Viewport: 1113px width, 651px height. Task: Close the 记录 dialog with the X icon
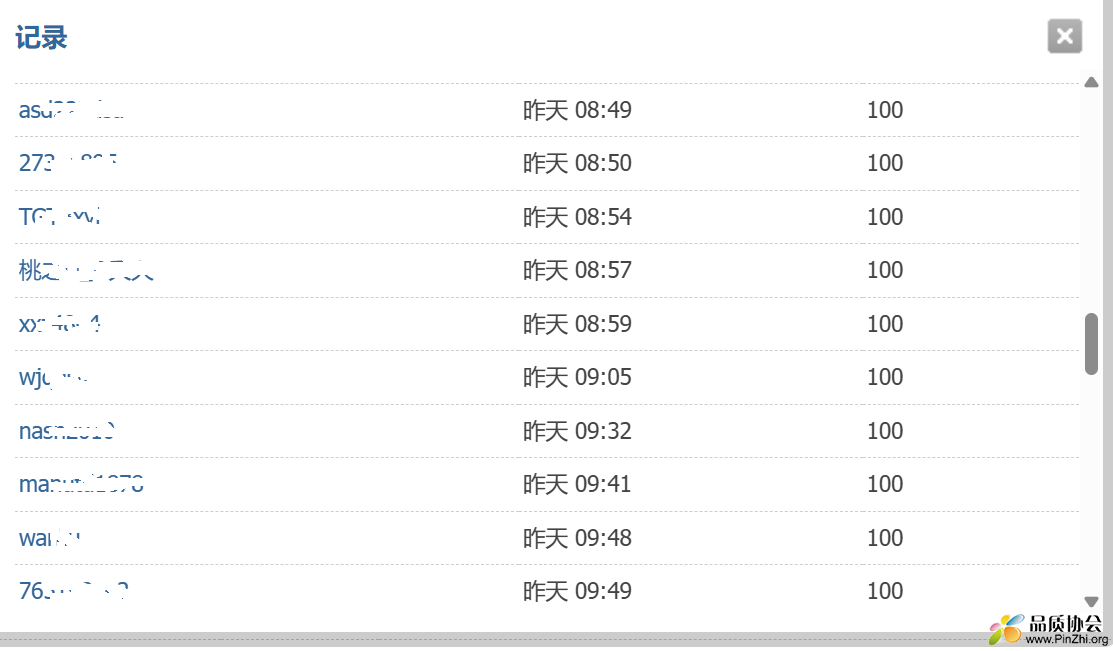1065,37
